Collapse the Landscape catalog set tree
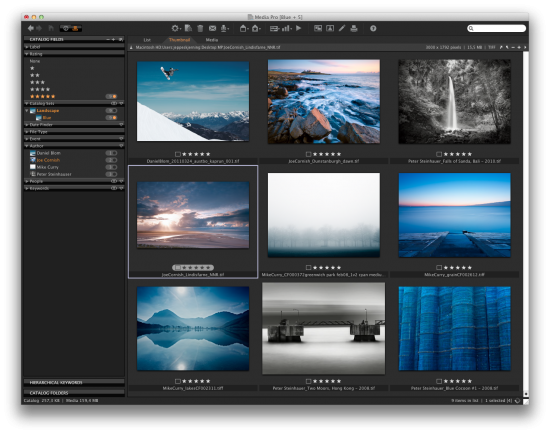The height and width of the screenshot is (434, 550). click(x=27, y=111)
